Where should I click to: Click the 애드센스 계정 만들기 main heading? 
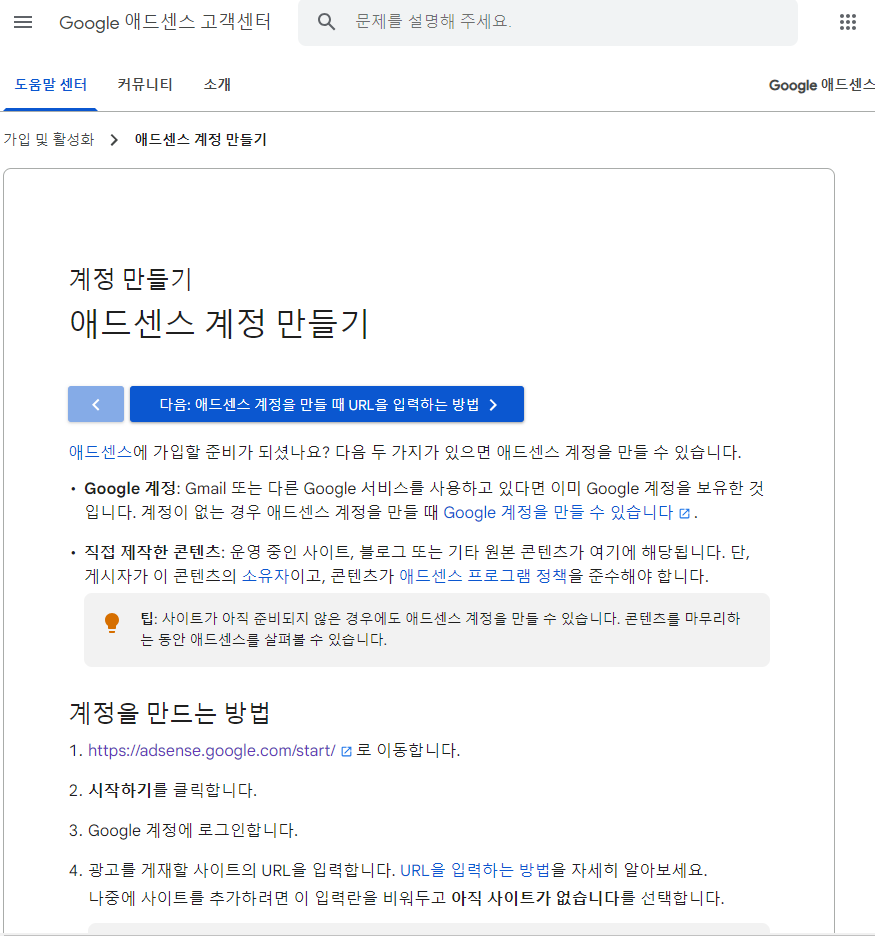pyautogui.click(x=219, y=324)
